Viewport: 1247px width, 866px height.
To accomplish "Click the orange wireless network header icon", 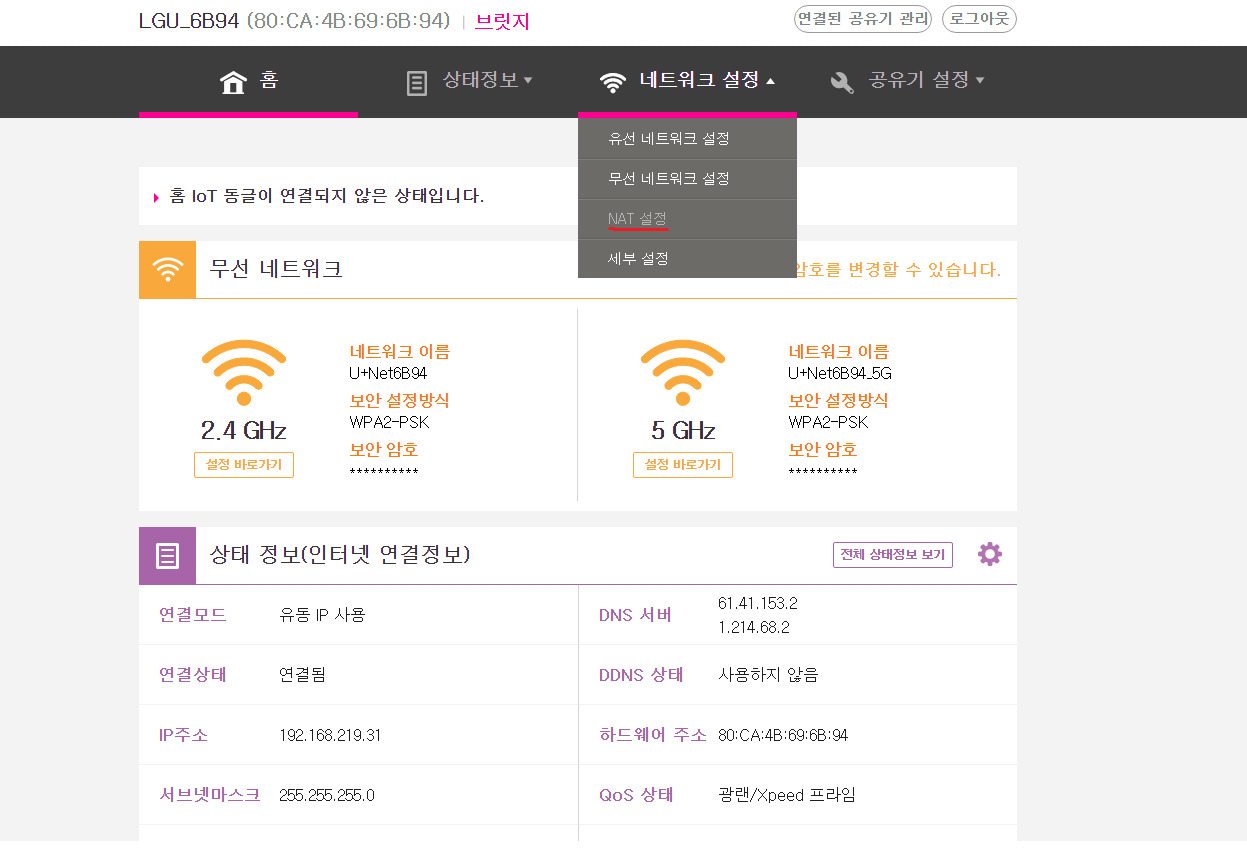I will pos(167,269).
